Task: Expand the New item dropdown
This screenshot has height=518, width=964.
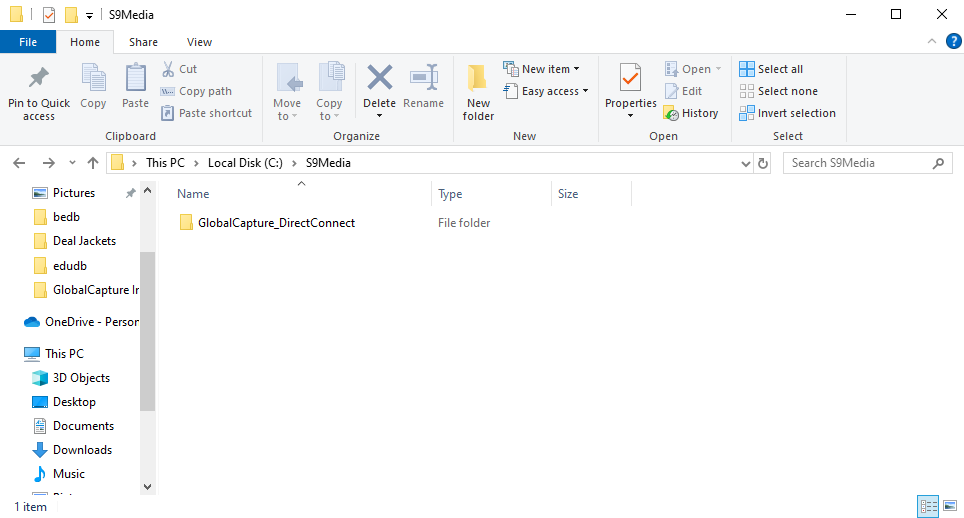Action: click(546, 69)
